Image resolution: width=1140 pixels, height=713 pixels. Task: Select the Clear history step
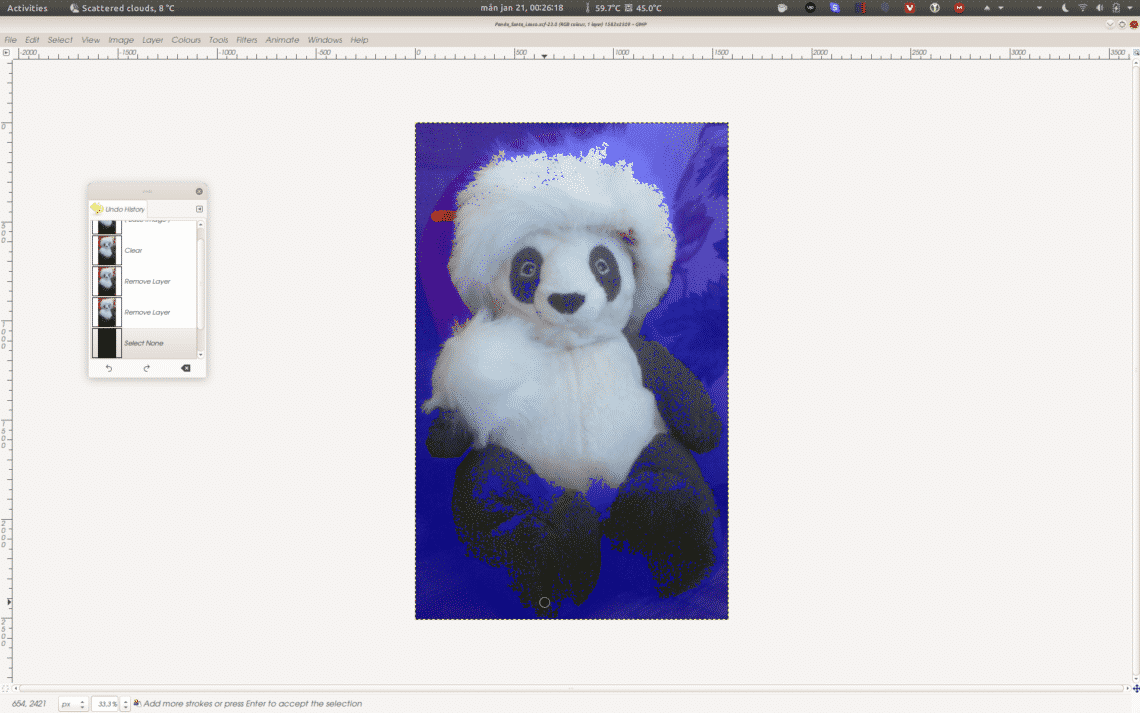144,251
